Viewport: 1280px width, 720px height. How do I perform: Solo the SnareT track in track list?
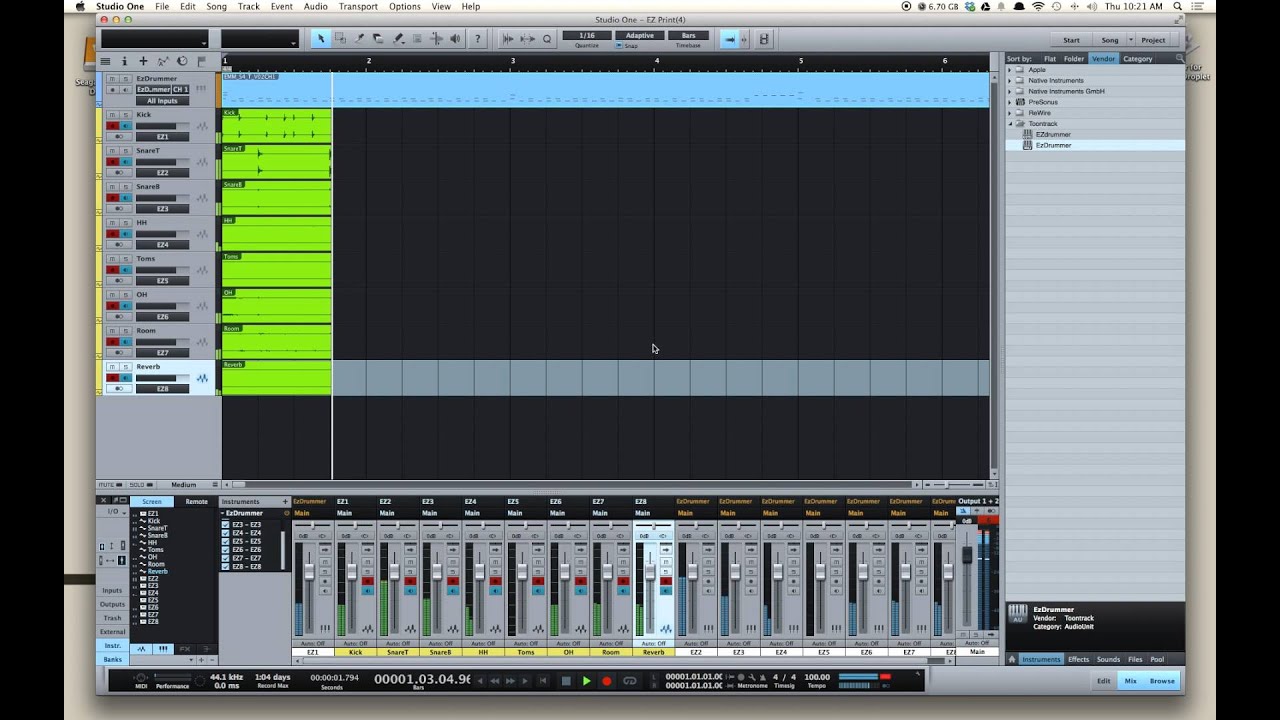[126, 150]
